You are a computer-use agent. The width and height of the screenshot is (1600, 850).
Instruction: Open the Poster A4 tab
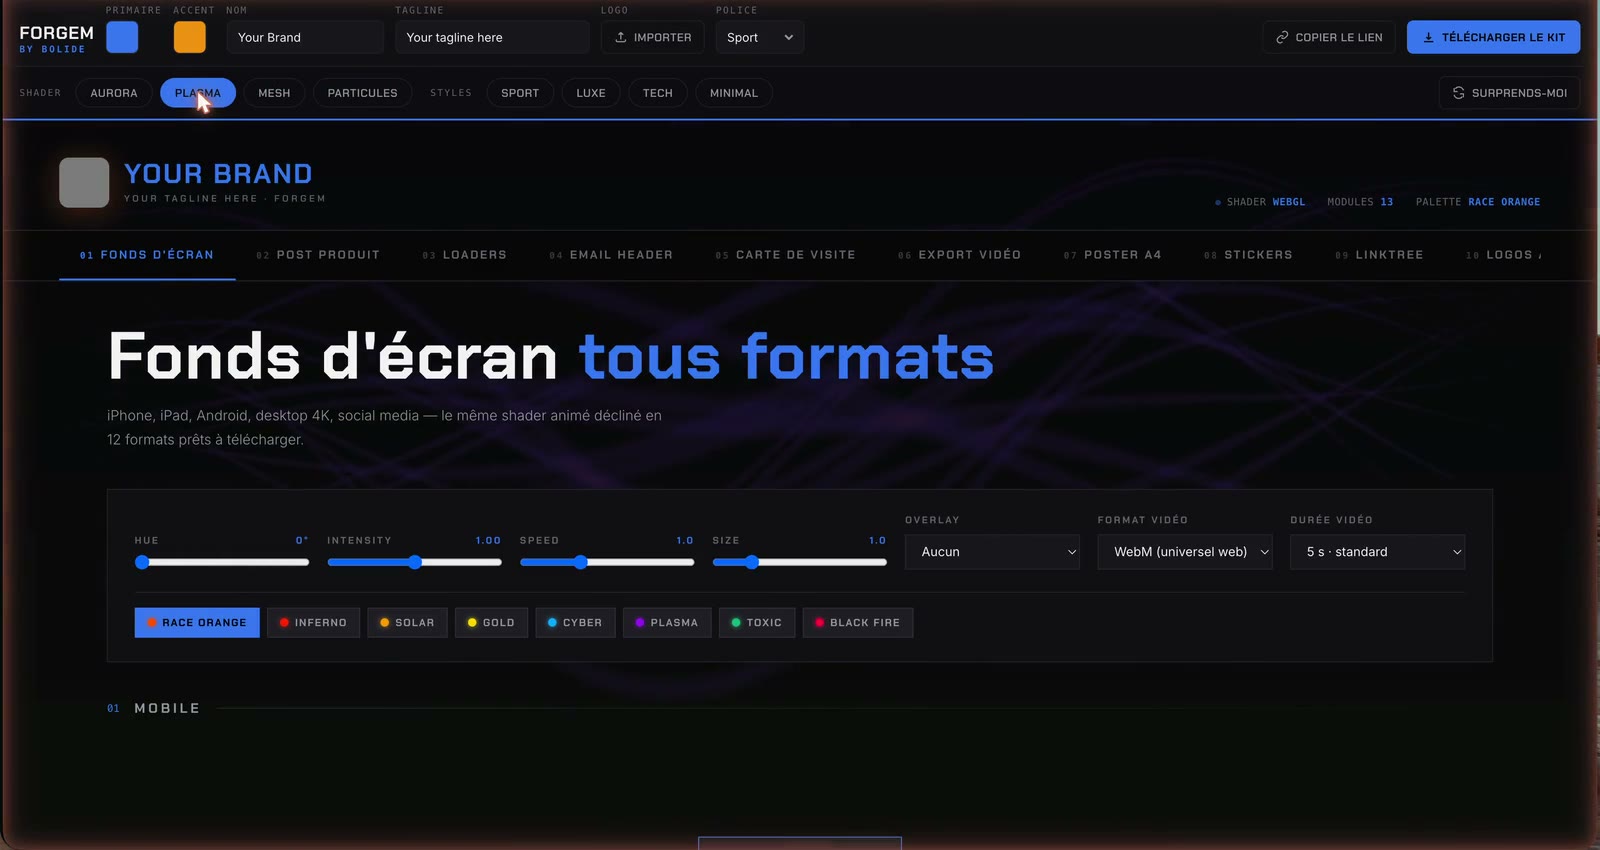click(1112, 255)
